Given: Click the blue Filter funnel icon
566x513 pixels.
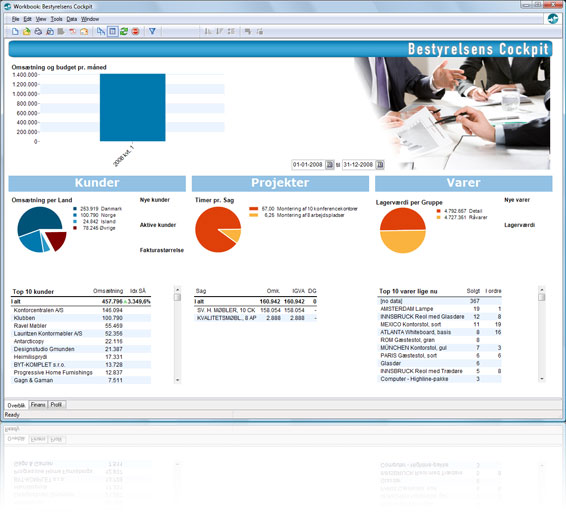Looking at the screenshot, I should [x=152, y=32].
